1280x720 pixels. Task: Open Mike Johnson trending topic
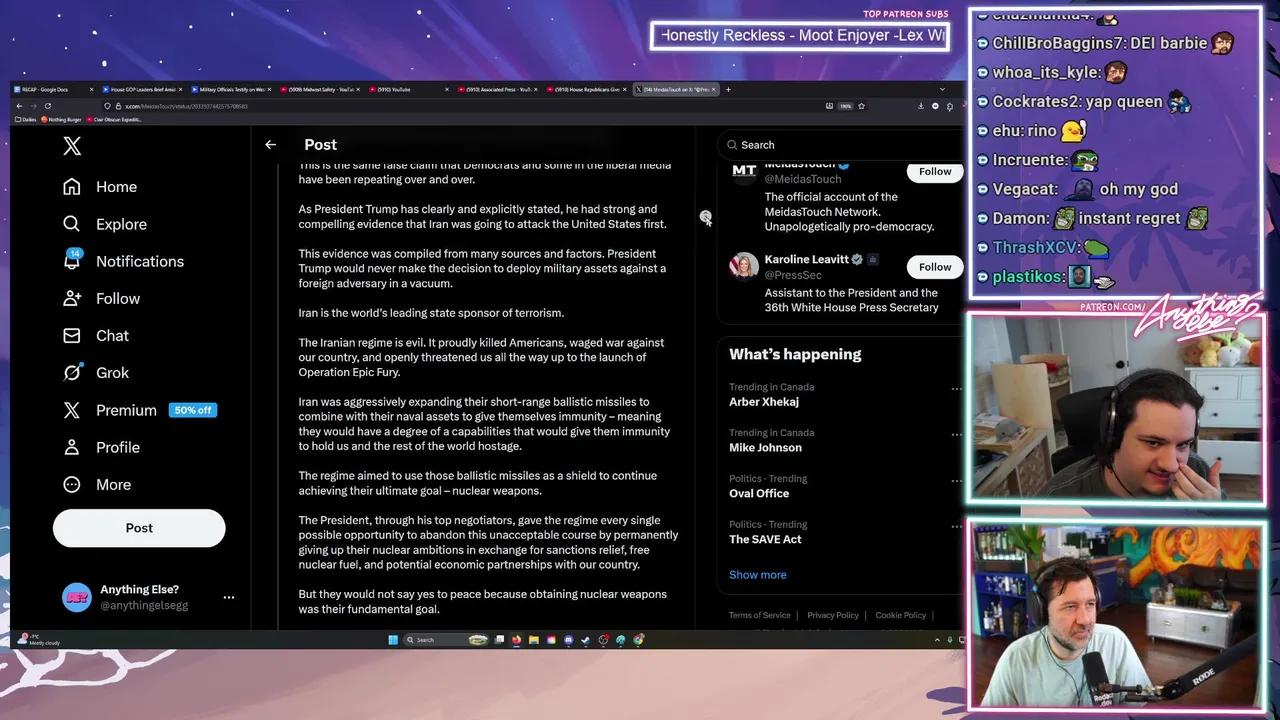tap(765, 448)
